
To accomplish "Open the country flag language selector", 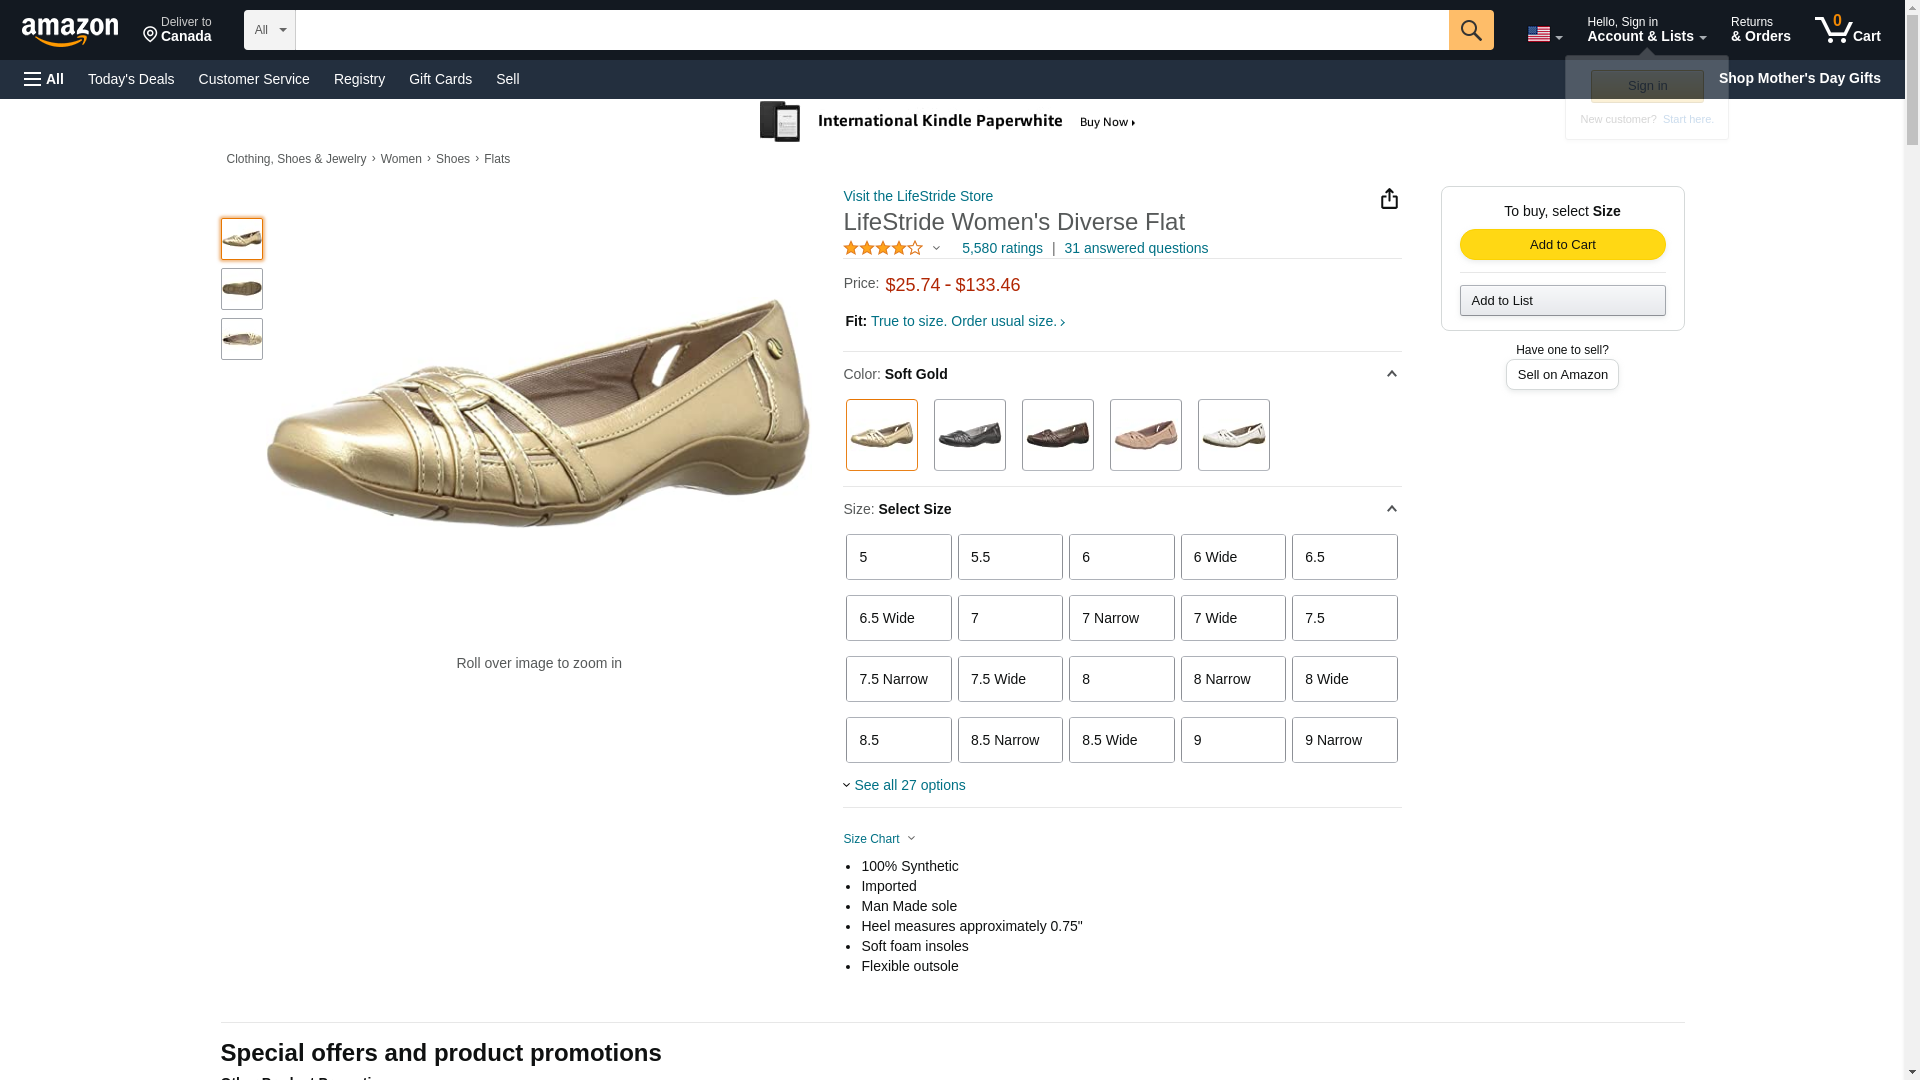I will click(1543, 34).
